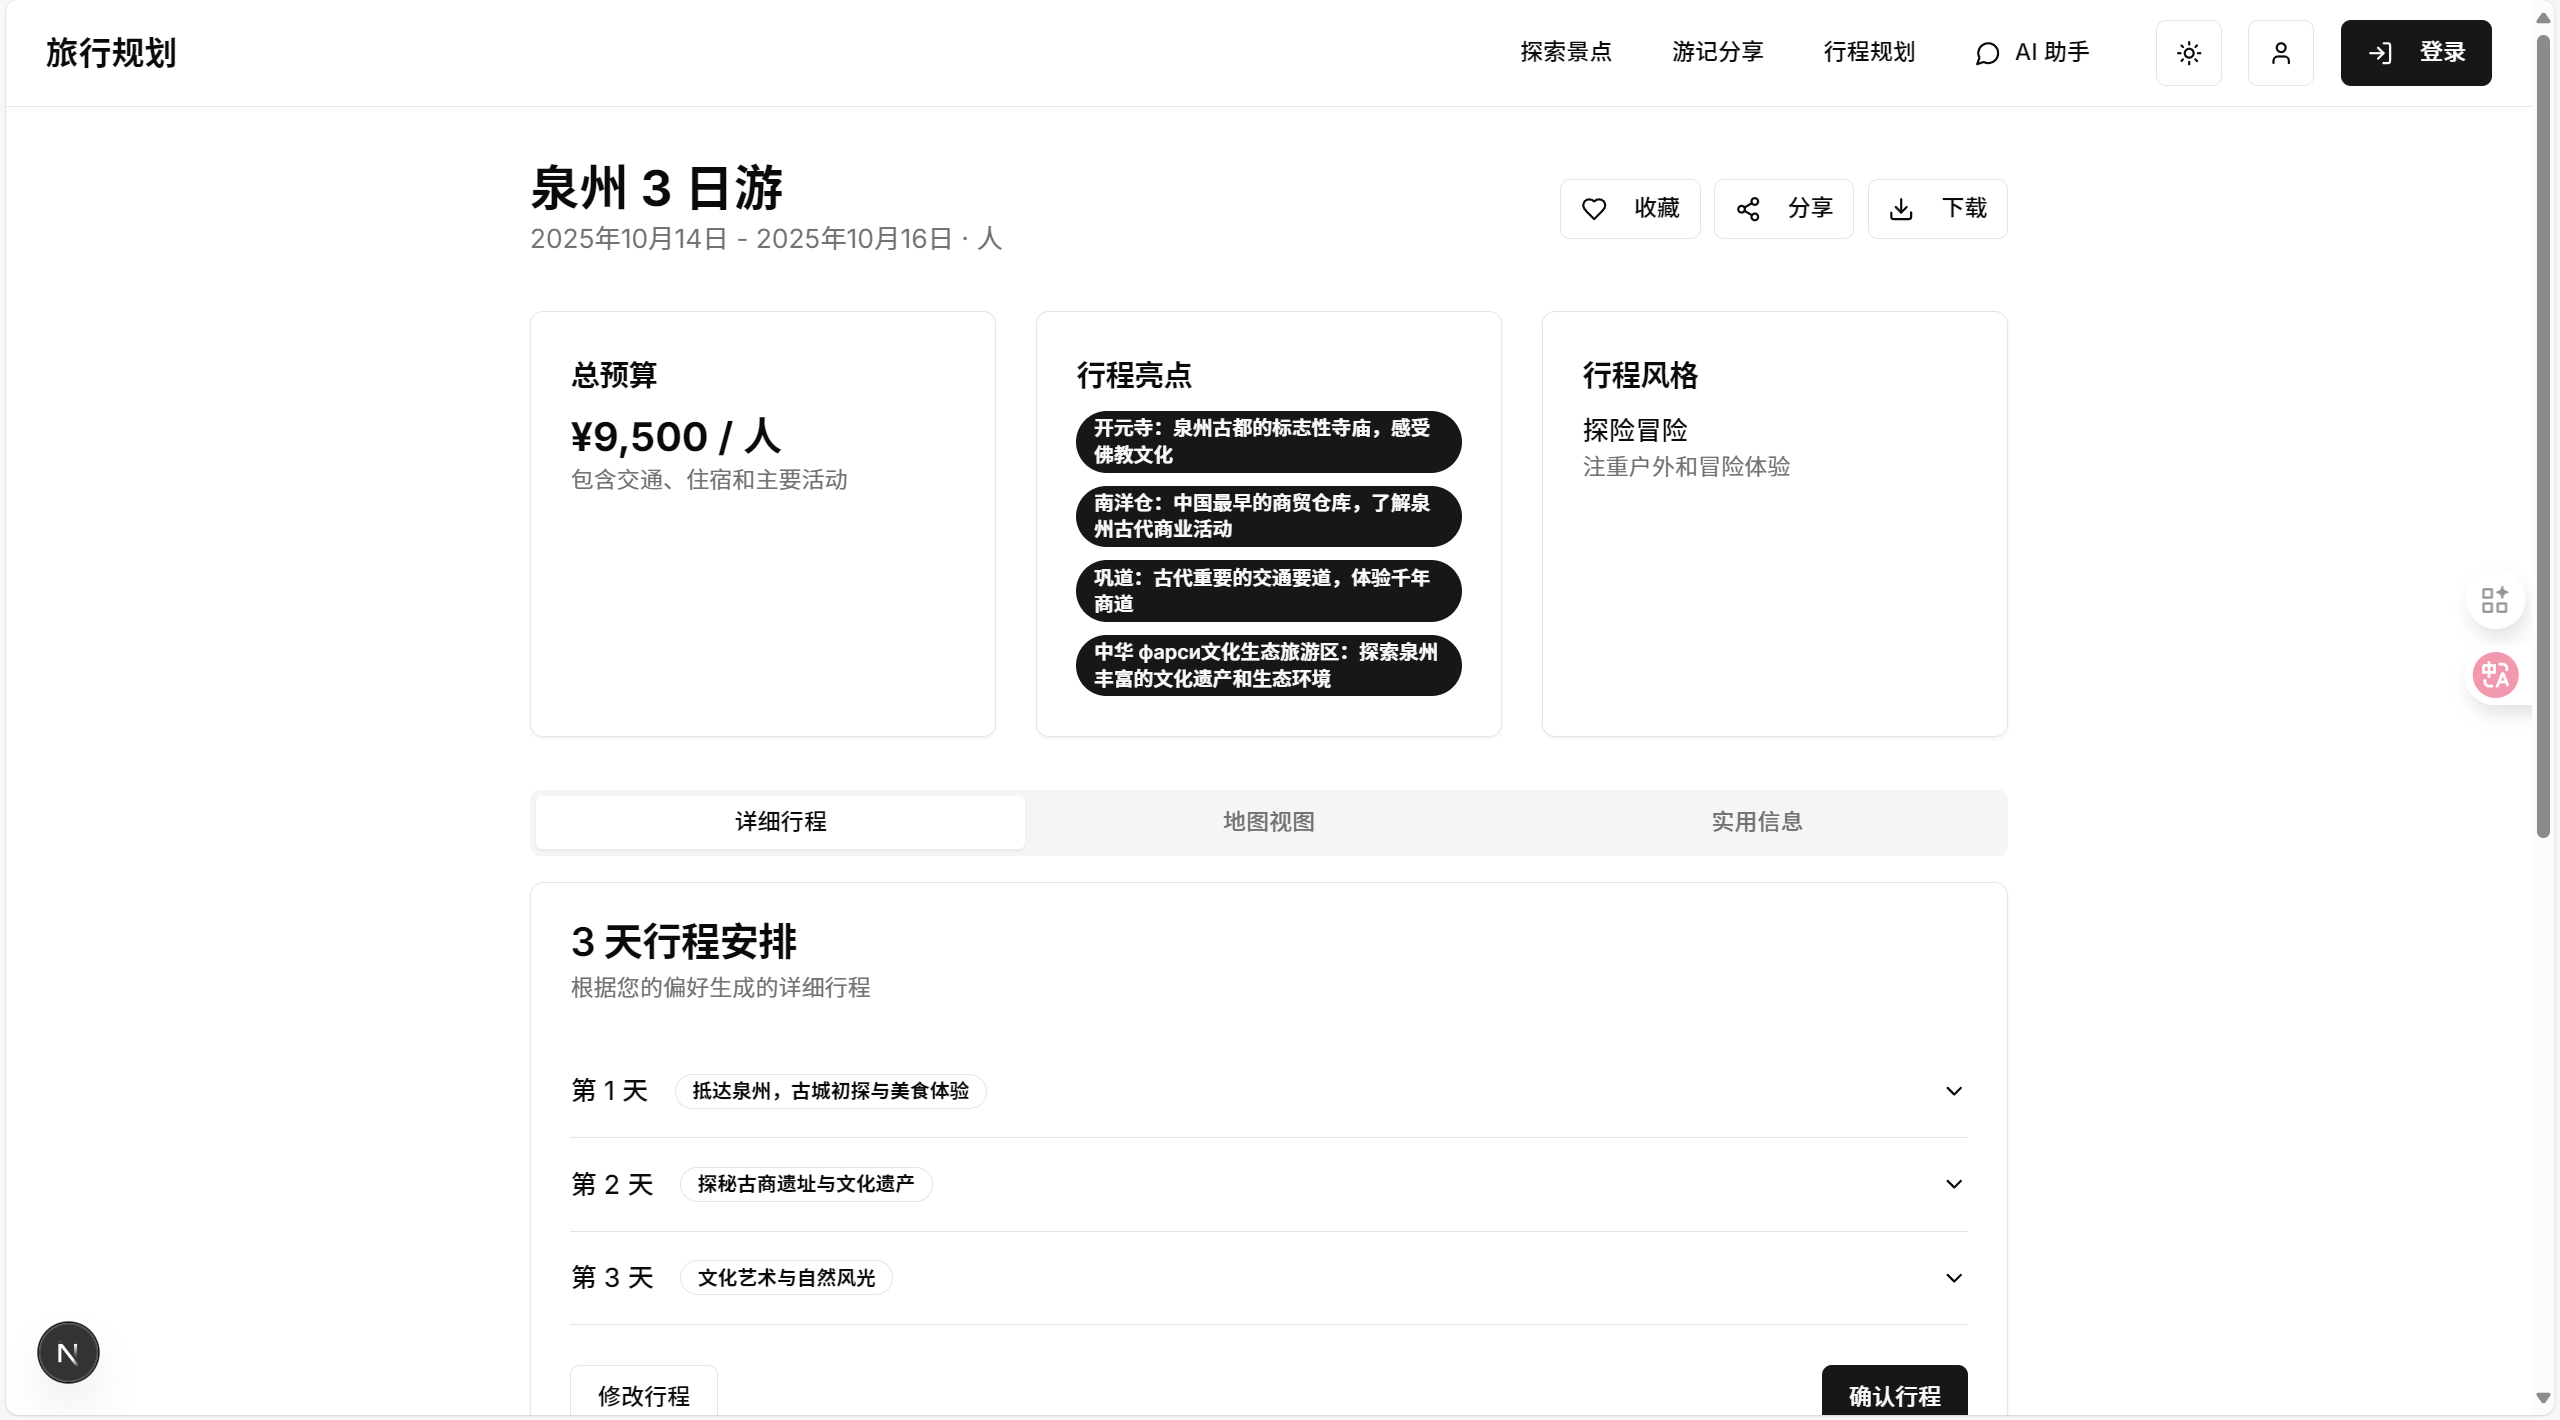The height and width of the screenshot is (1420, 2560).
Task: Toggle the light/dark theme sun icon
Action: 2188,53
